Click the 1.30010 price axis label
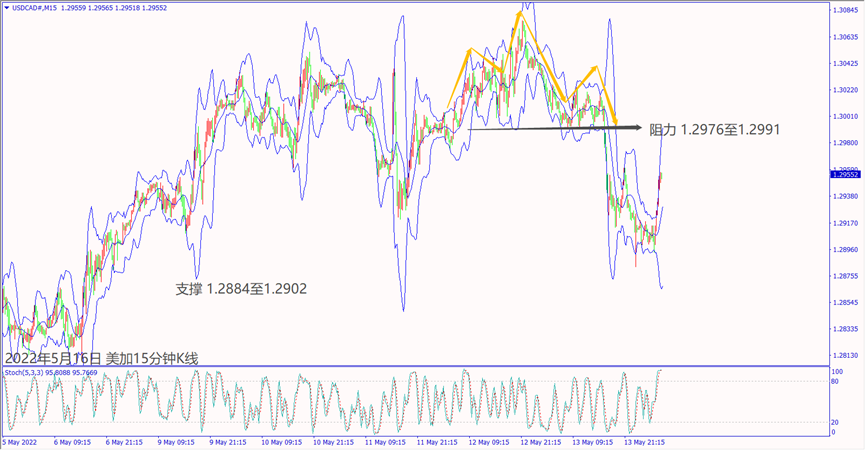Screen dimensions: 865x450 845,117
